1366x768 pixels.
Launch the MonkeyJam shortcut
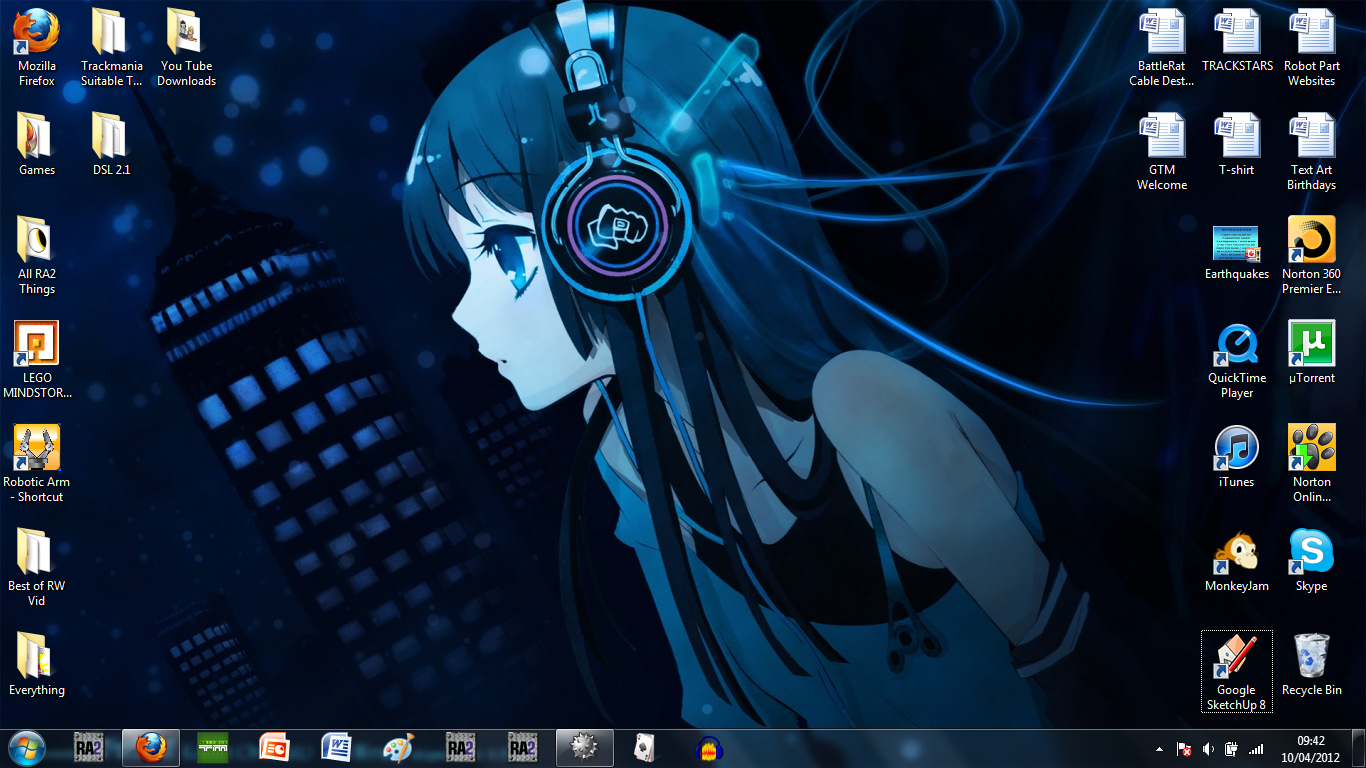click(x=1237, y=560)
